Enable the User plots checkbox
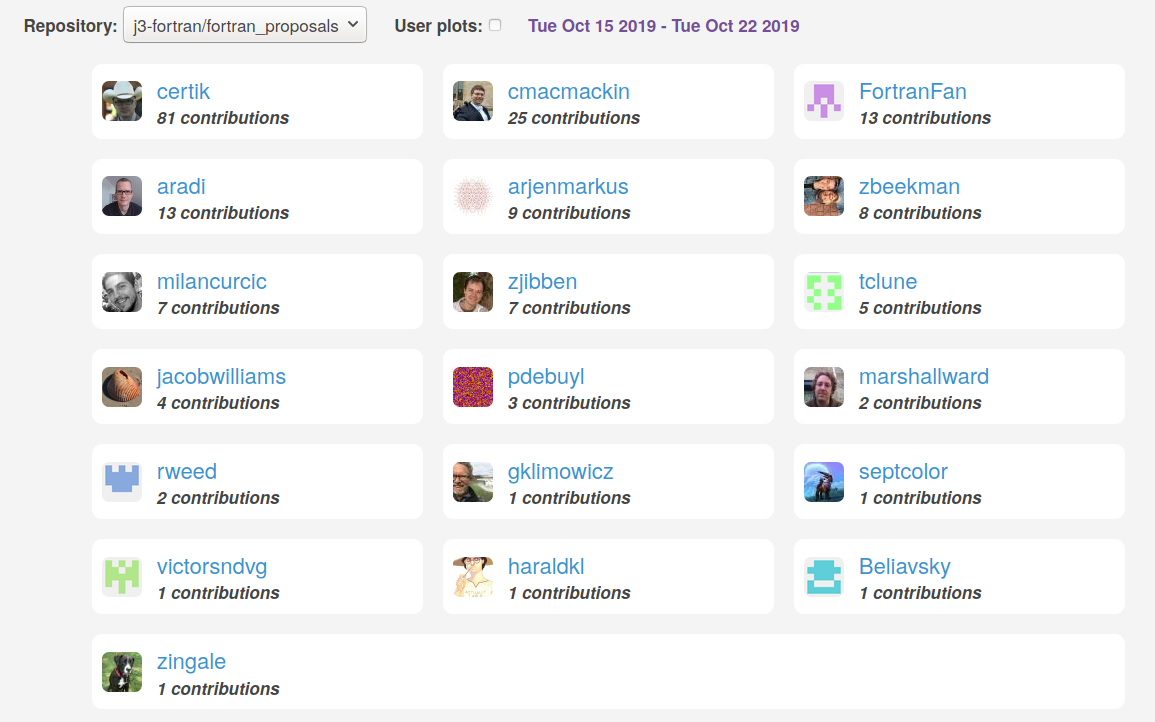The width and height of the screenshot is (1155, 722). [495, 25]
